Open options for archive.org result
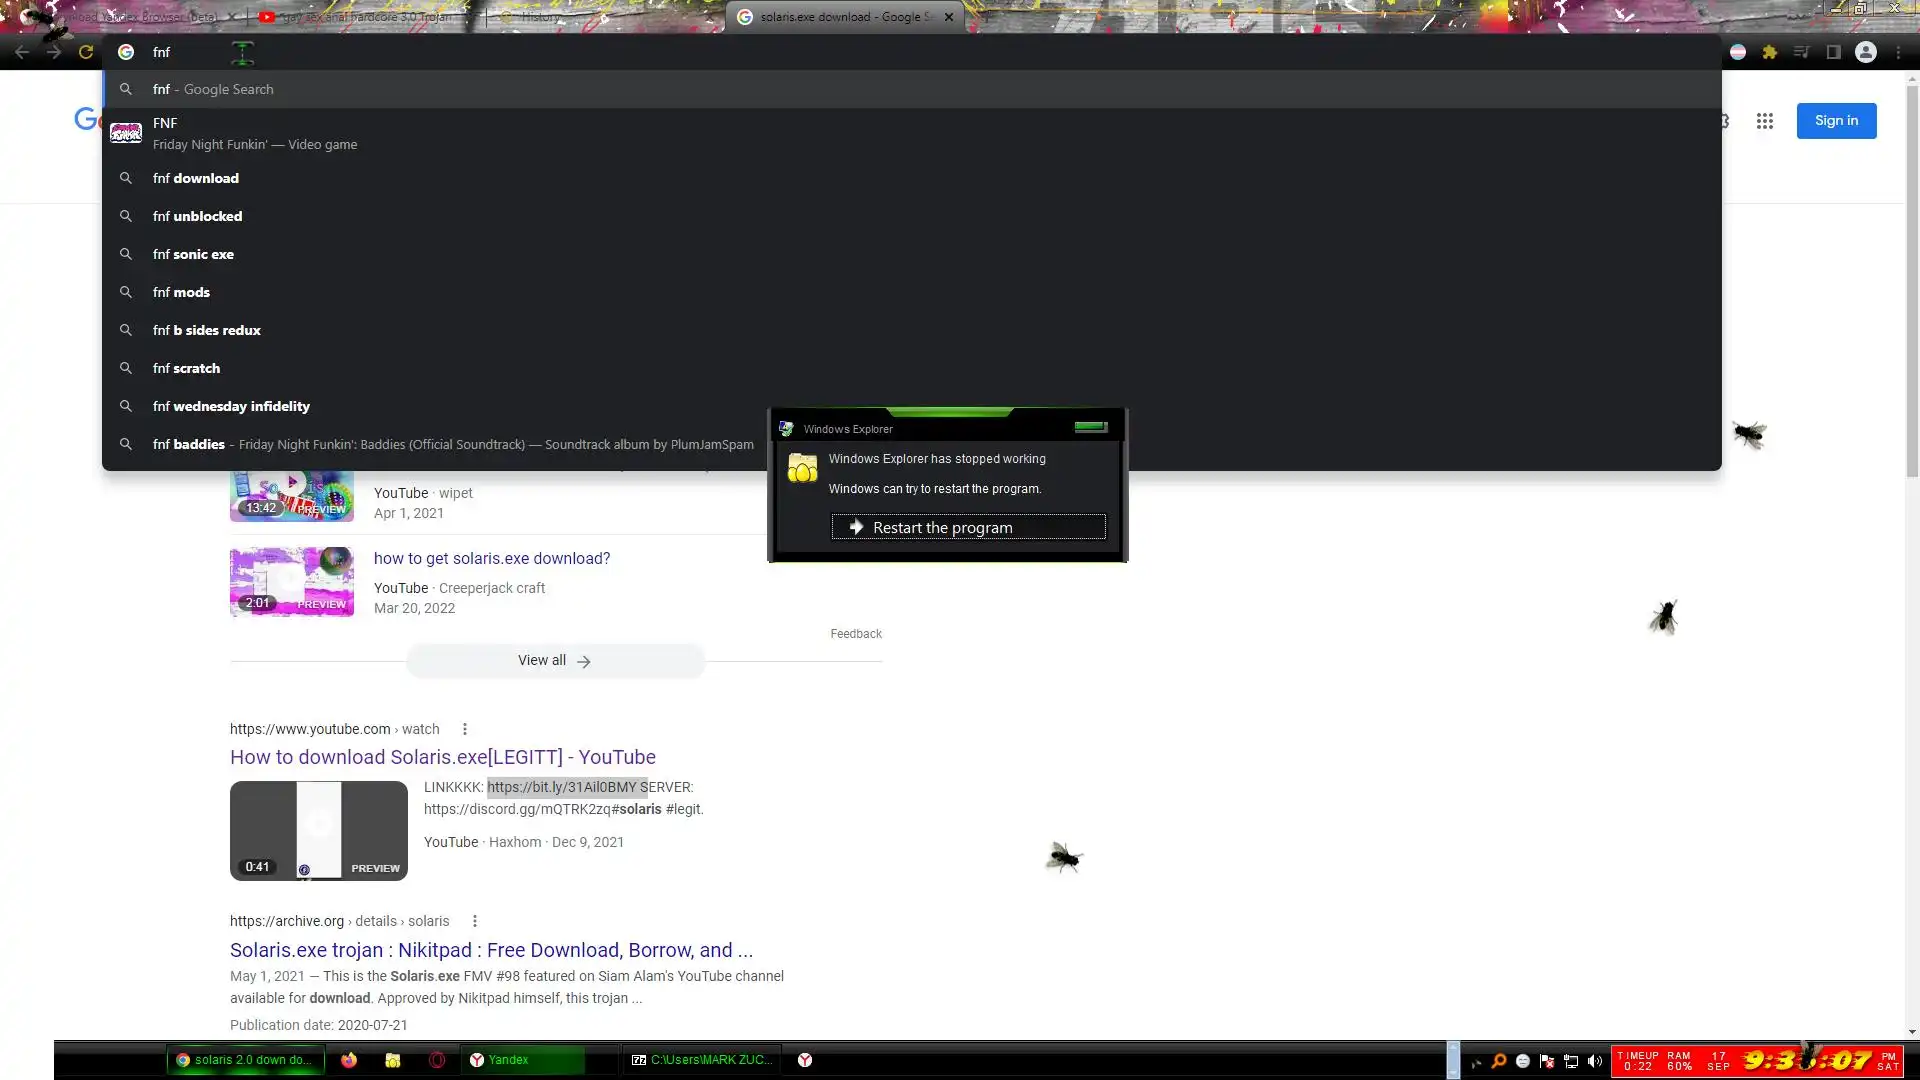 coord(474,921)
